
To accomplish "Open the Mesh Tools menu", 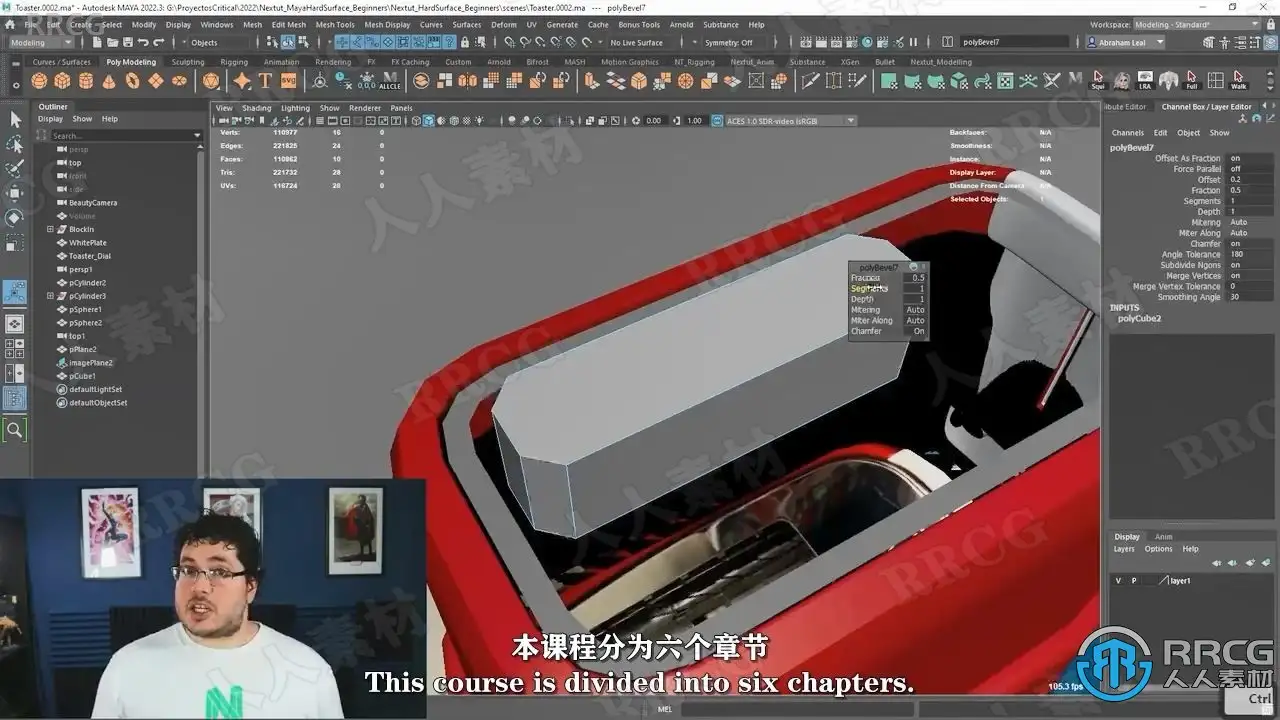I will click(x=334, y=24).
